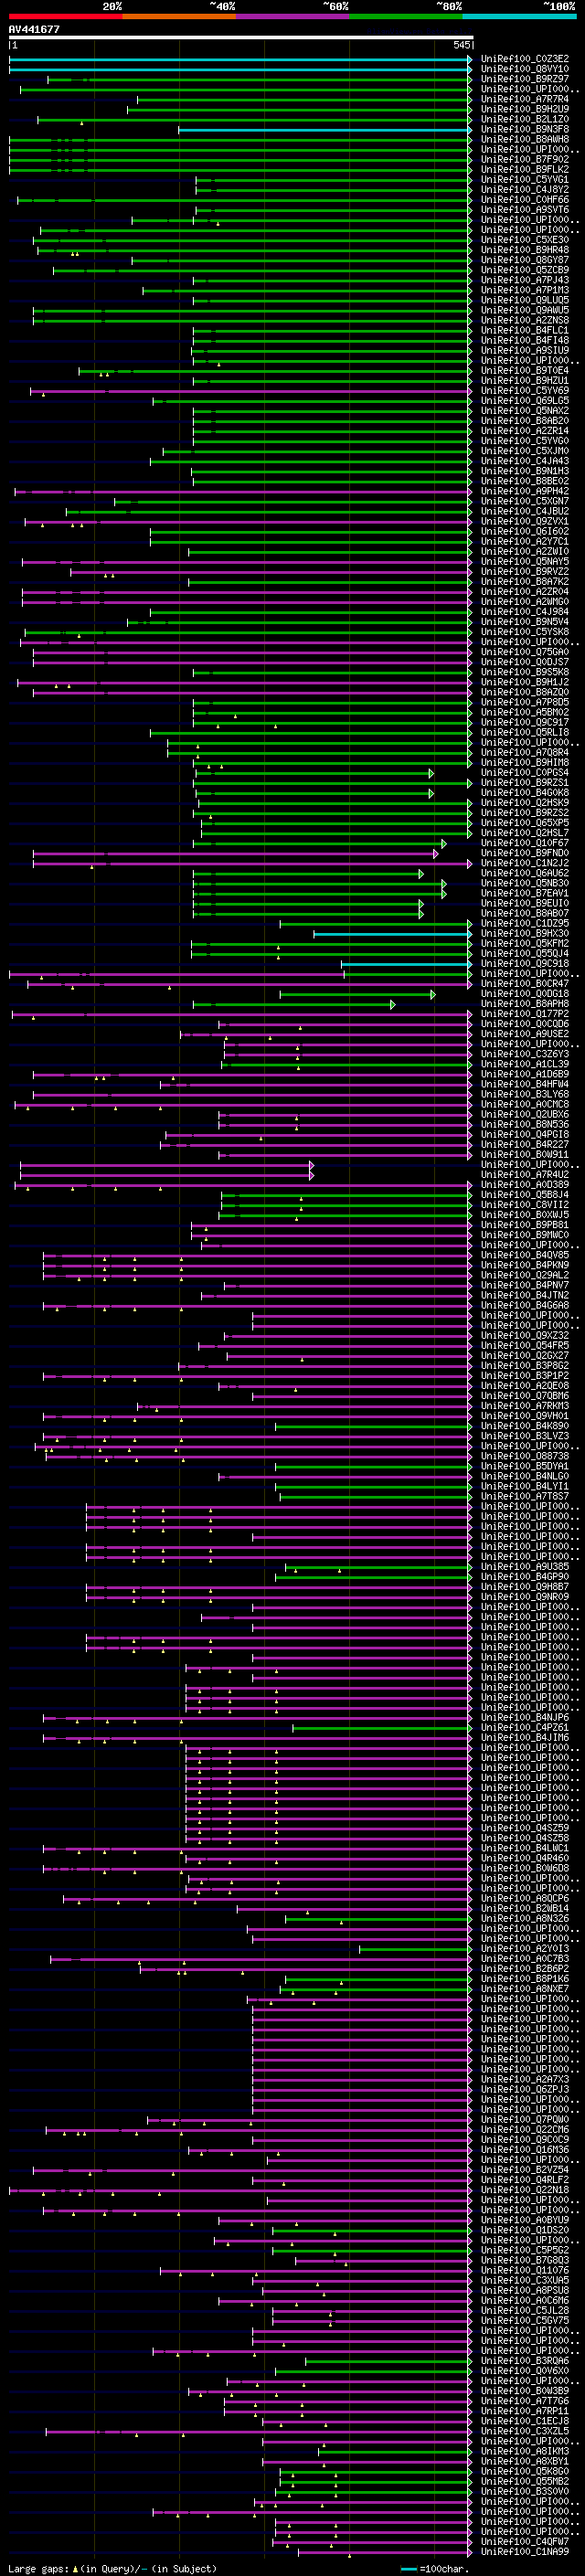Click the white query sequence bar
Image resolution: width=585 pixels, height=2576 pixels.
pos(241,37)
